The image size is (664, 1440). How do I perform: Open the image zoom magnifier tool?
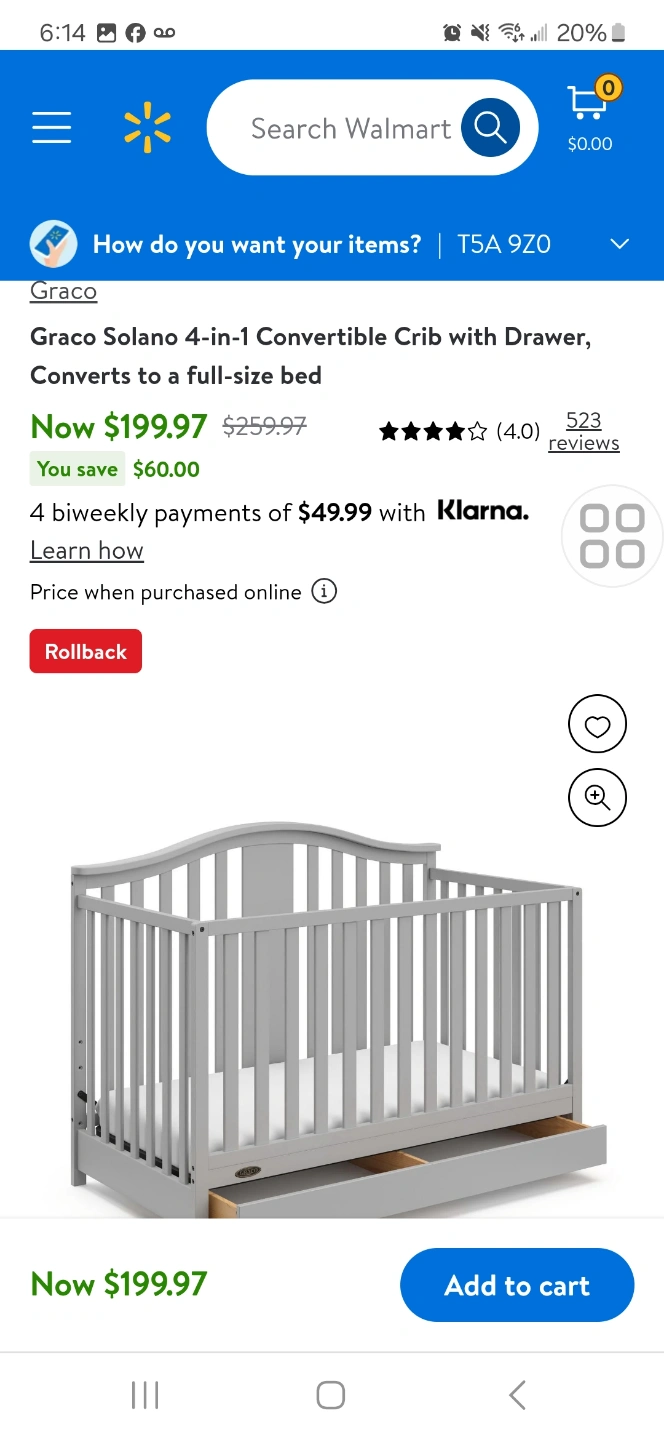[597, 797]
